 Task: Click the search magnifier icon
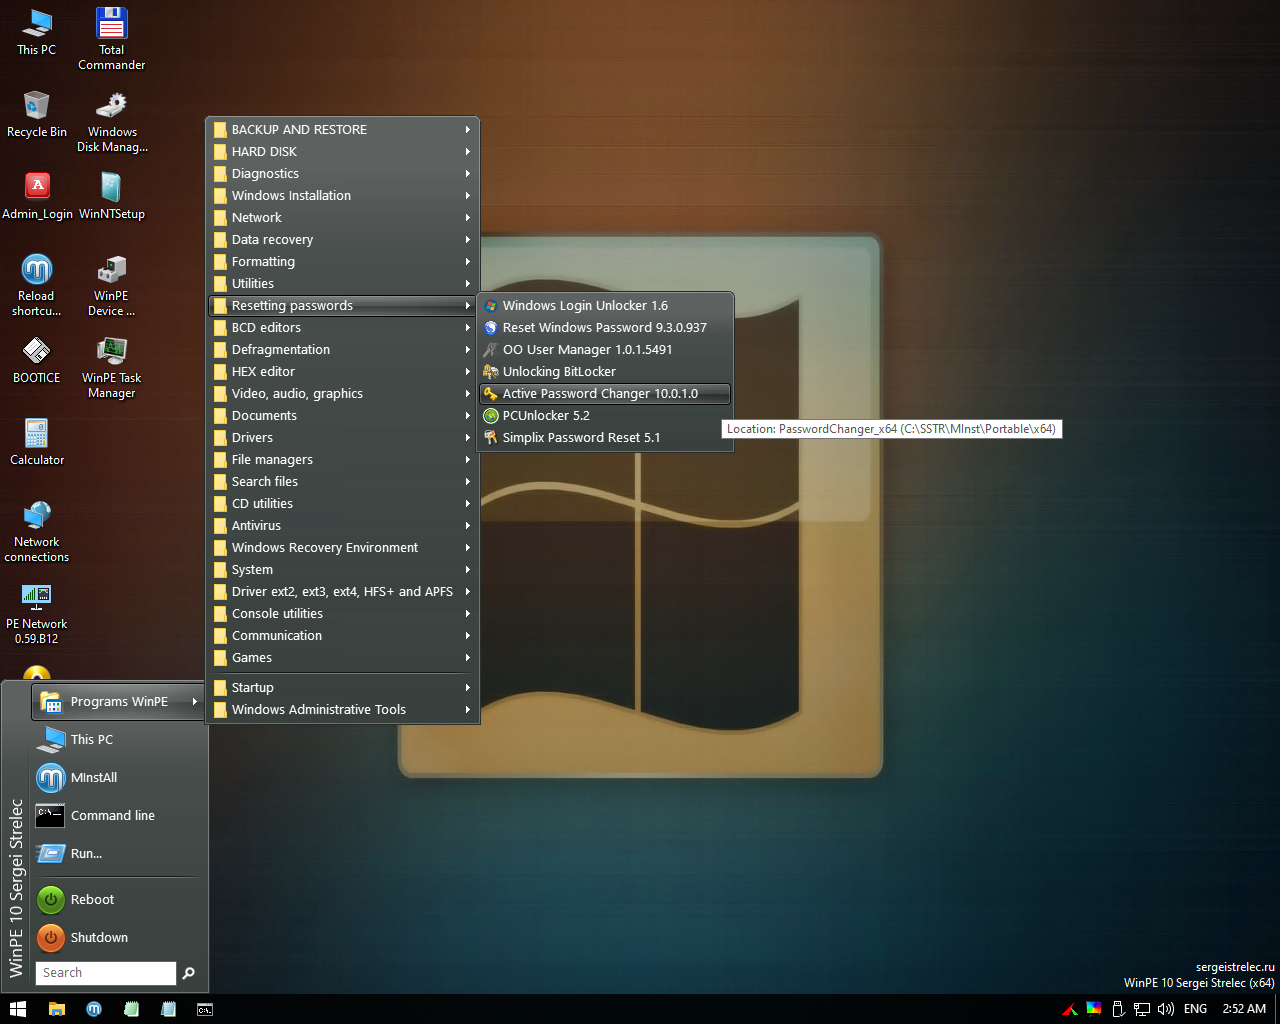(189, 973)
